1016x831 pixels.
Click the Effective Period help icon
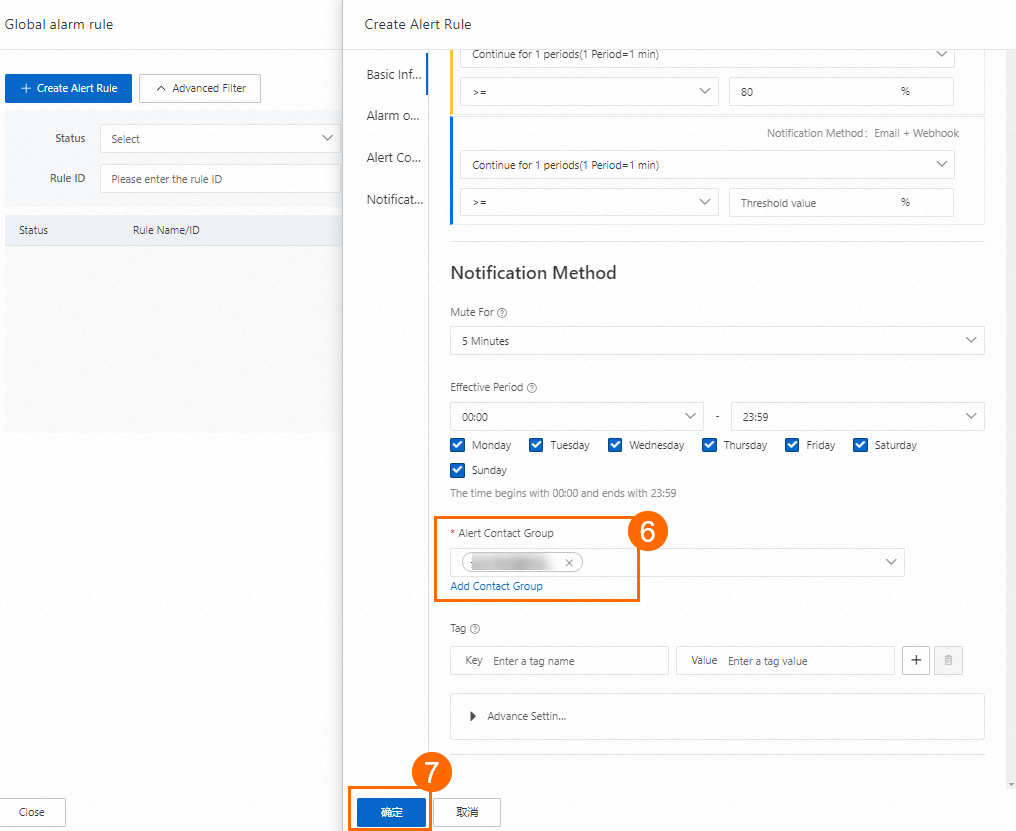[x=532, y=388]
